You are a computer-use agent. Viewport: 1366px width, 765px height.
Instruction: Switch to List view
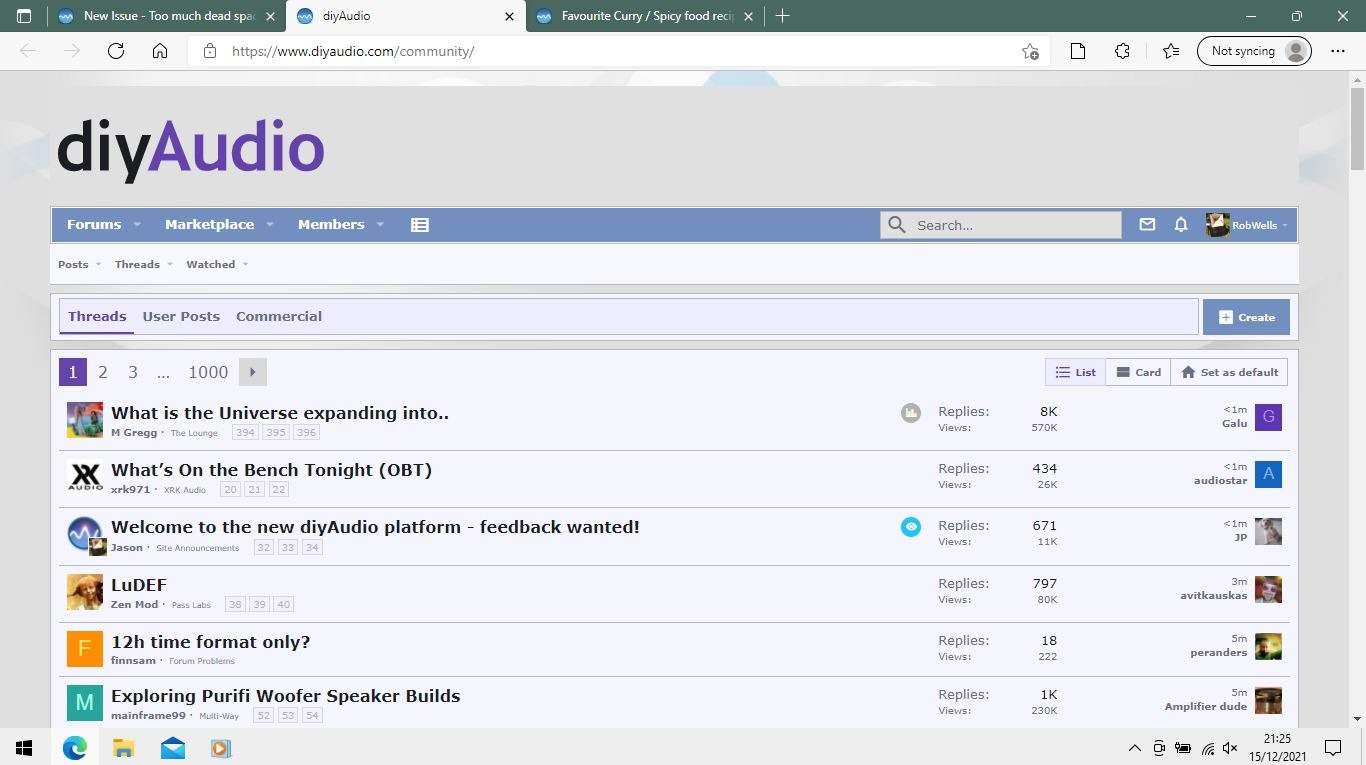(x=1075, y=372)
